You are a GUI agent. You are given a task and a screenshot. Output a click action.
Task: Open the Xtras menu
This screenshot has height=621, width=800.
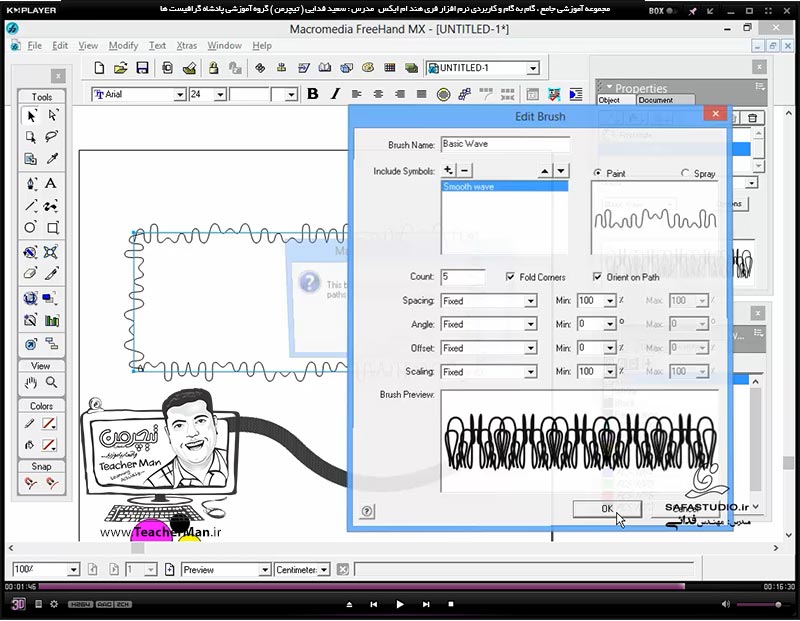click(x=186, y=45)
